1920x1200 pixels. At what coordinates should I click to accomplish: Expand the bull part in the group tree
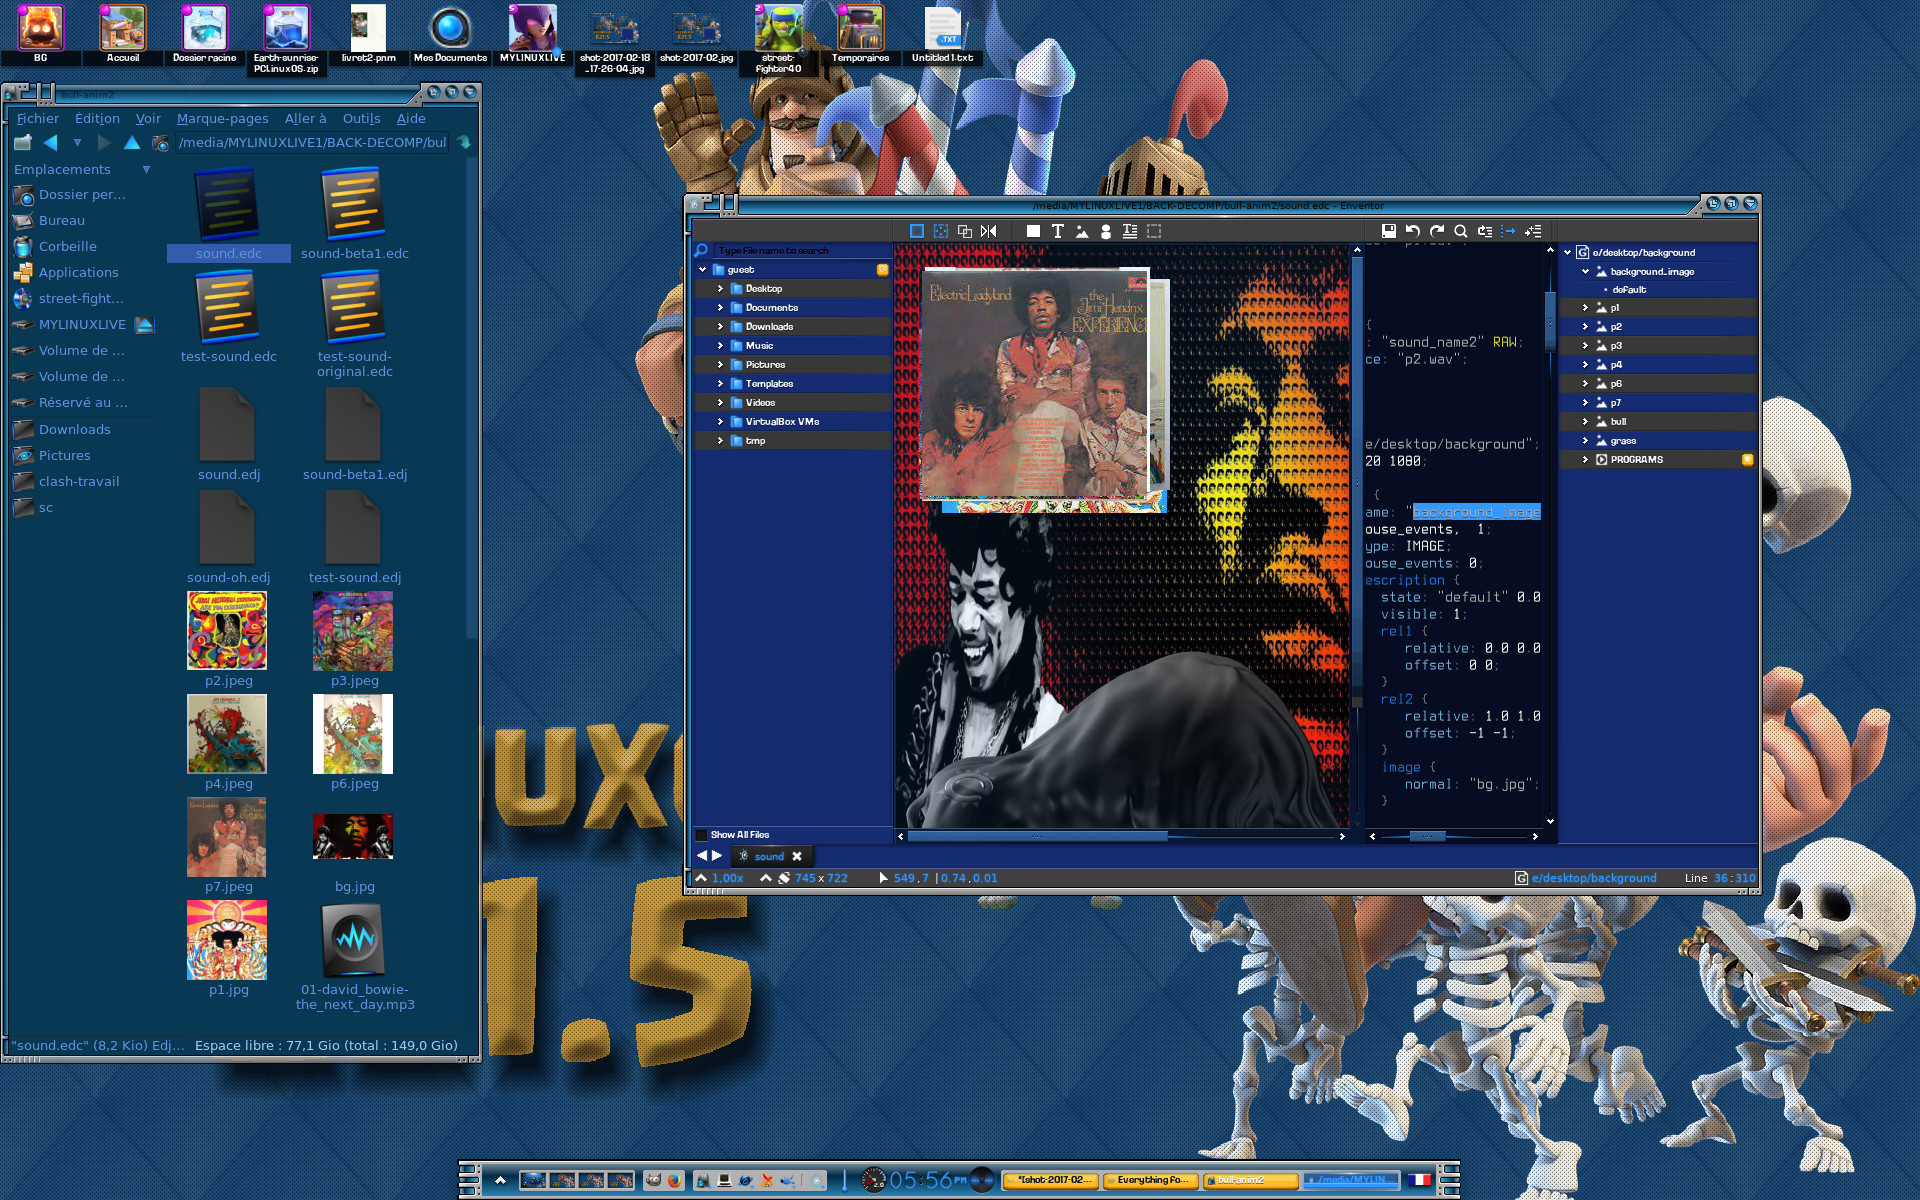pyautogui.click(x=1585, y=422)
